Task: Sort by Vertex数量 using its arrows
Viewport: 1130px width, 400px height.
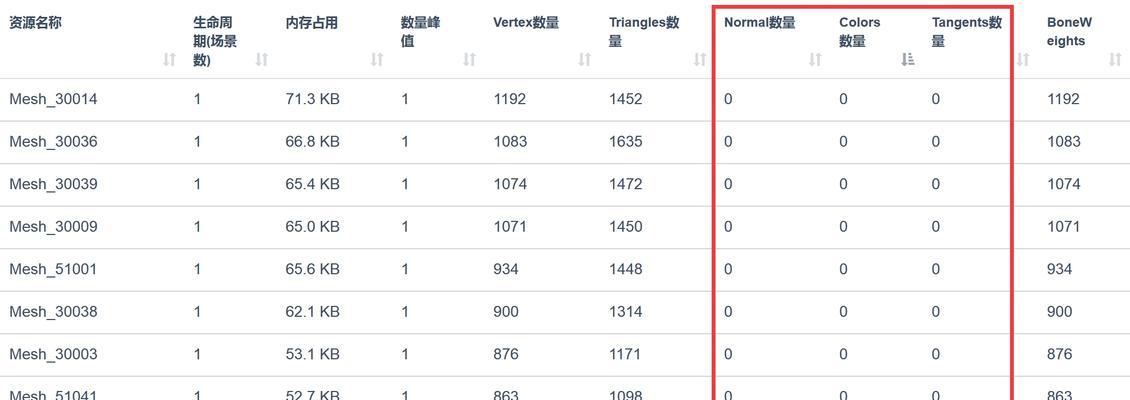Action: 584,60
